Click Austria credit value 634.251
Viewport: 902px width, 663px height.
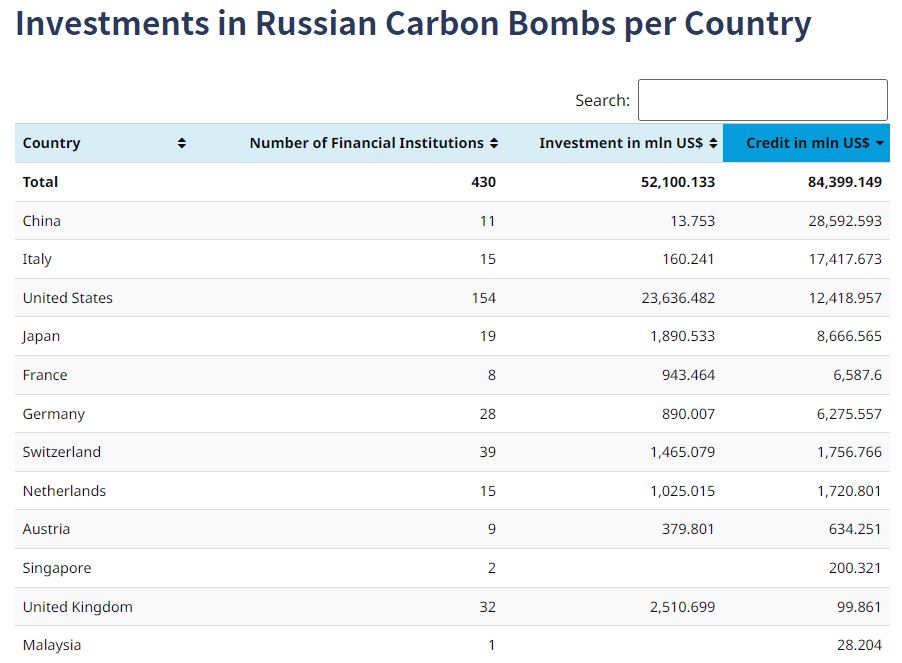(x=855, y=529)
